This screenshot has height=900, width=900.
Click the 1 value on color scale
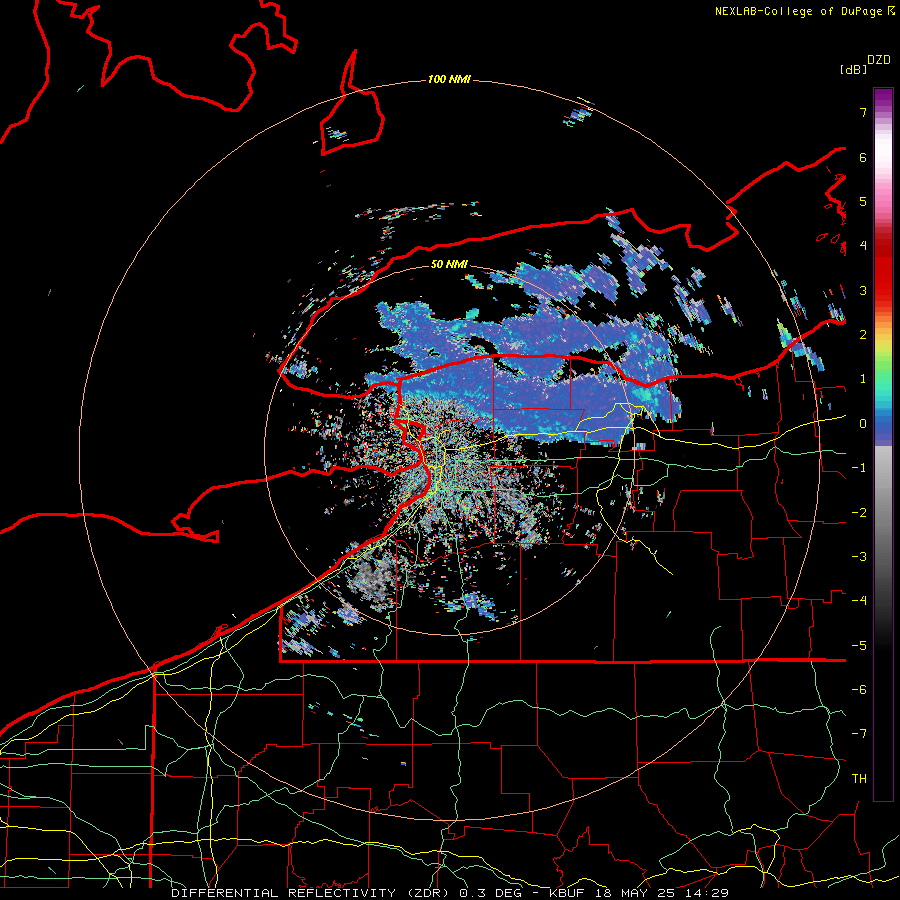[x=863, y=379]
